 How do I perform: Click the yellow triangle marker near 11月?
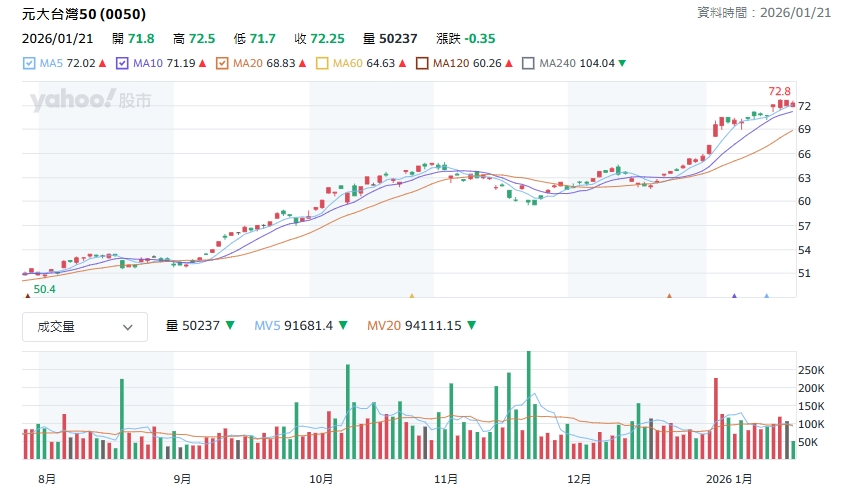click(x=411, y=296)
